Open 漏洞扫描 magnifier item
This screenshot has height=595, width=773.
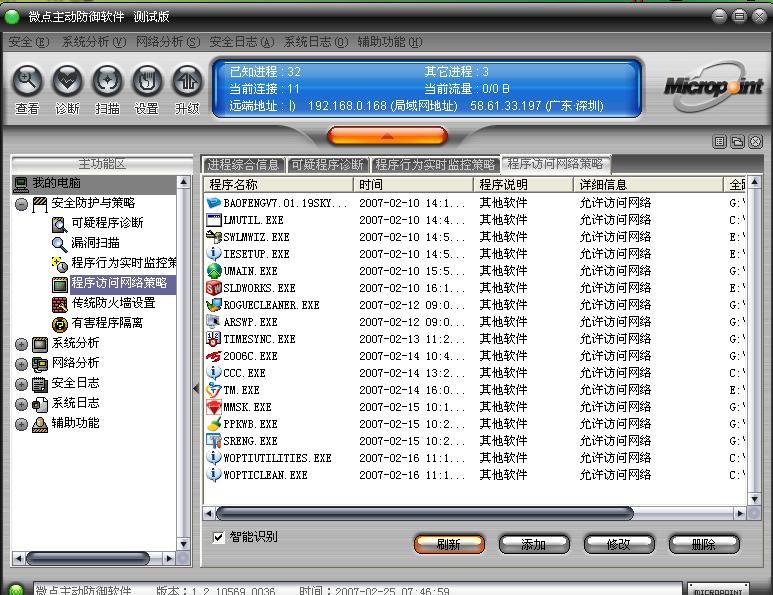pos(59,244)
